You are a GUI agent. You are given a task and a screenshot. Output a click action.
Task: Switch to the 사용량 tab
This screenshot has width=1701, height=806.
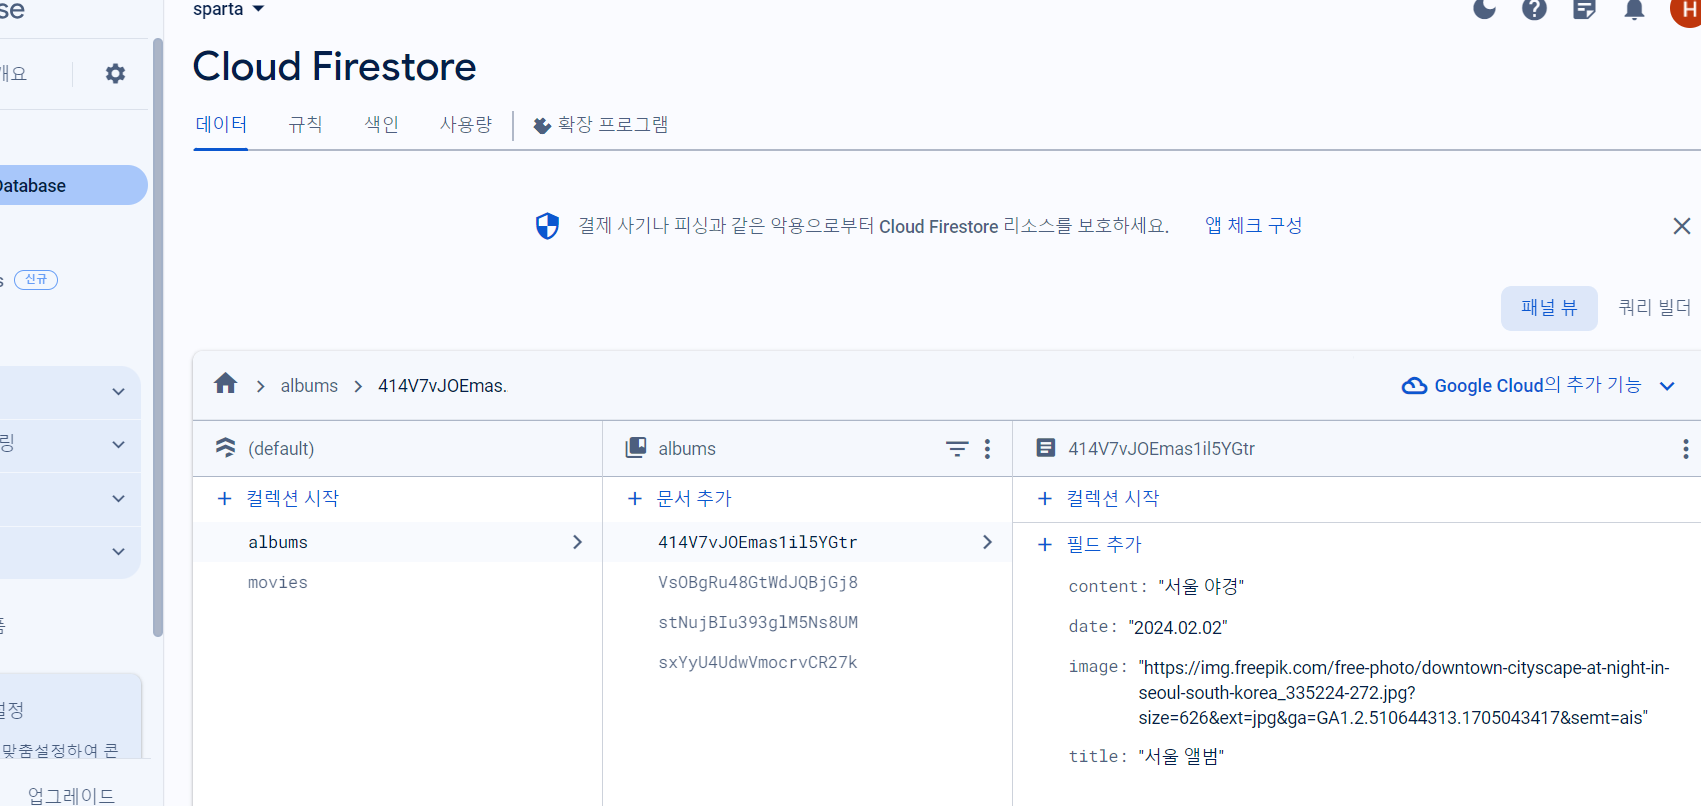[466, 125]
